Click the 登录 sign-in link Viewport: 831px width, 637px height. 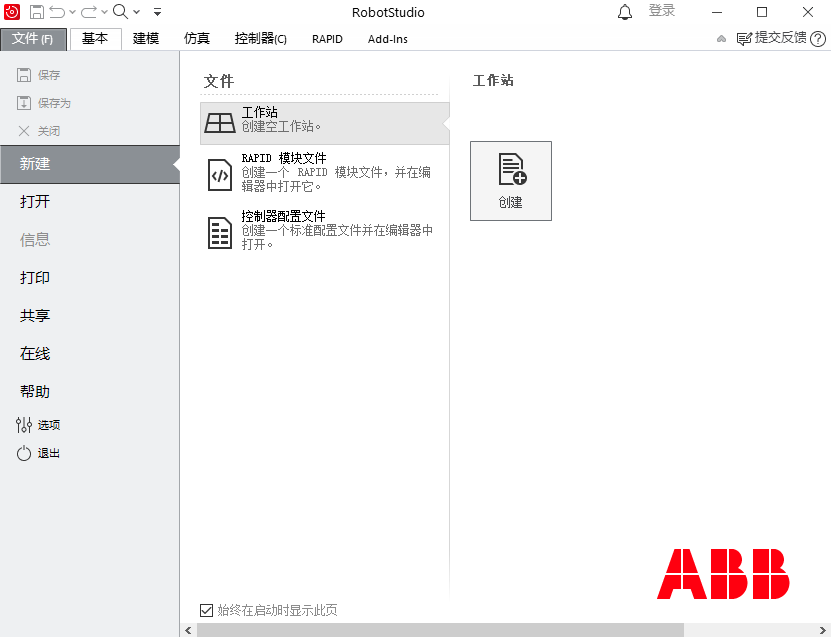(663, 11)
